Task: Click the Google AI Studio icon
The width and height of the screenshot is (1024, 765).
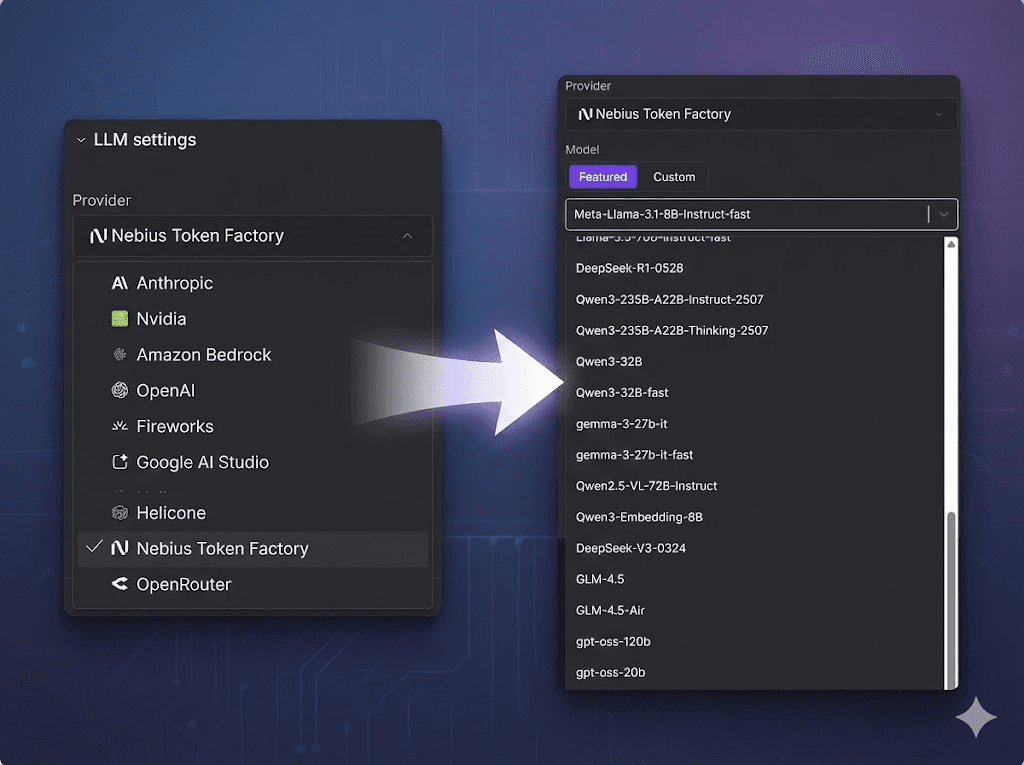Action: pyautogui.click(x=120, y=462)
